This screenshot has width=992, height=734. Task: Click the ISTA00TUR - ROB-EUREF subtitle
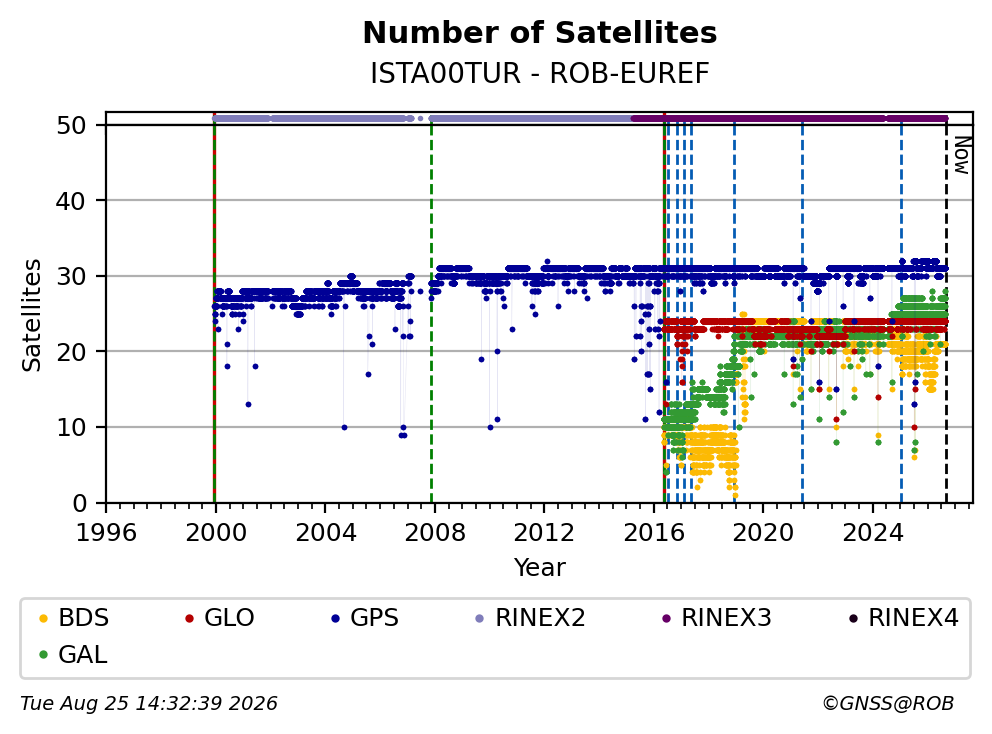(x=540, y=73)
